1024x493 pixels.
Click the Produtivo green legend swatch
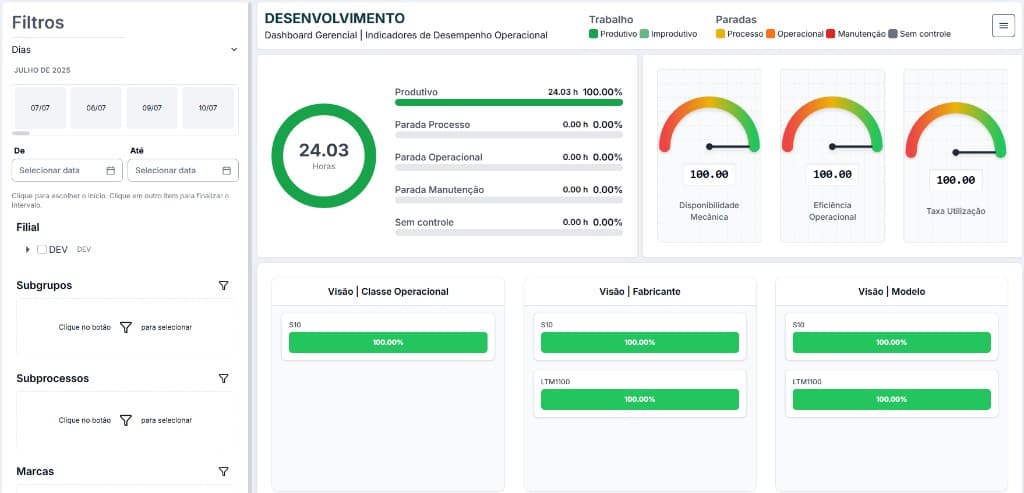click(593, 34)
